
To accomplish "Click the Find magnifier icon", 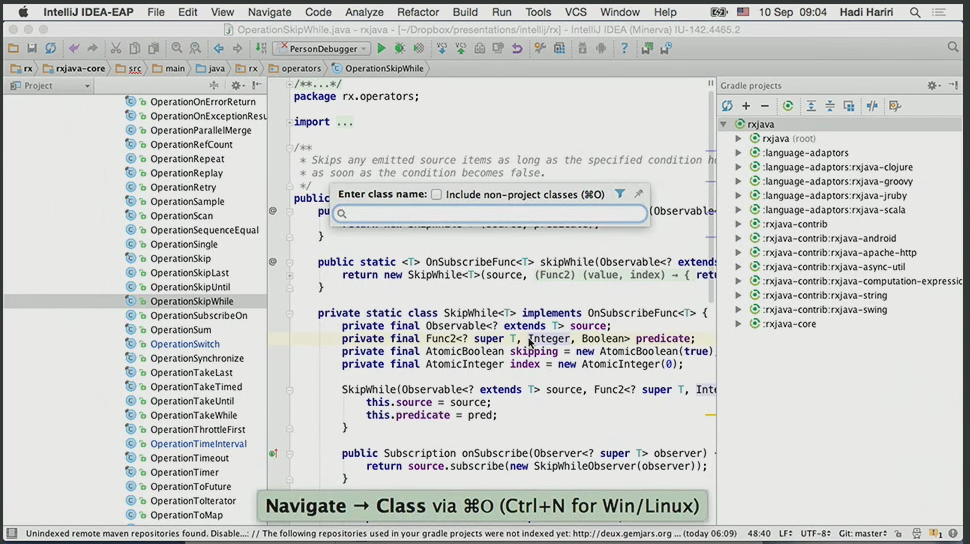I will click(x=177, y=48).
